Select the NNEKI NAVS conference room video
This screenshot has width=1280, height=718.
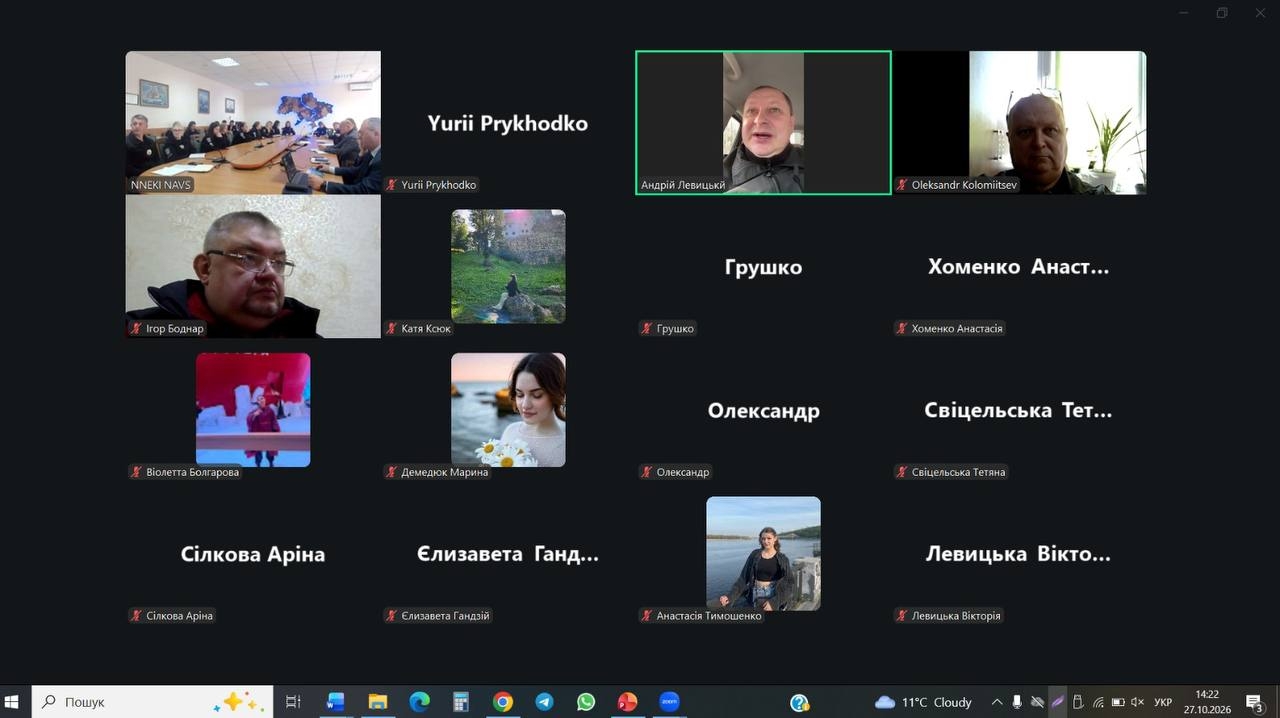pos(253,122)
